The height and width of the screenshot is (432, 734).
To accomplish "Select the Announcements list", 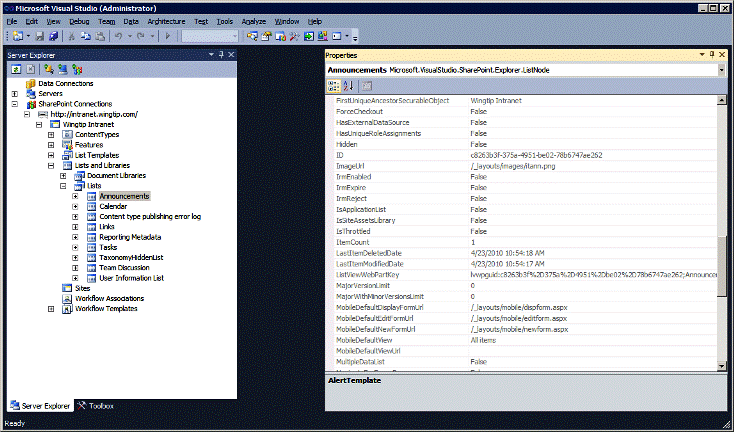I will pyautogui.click(x=124, y=196).
